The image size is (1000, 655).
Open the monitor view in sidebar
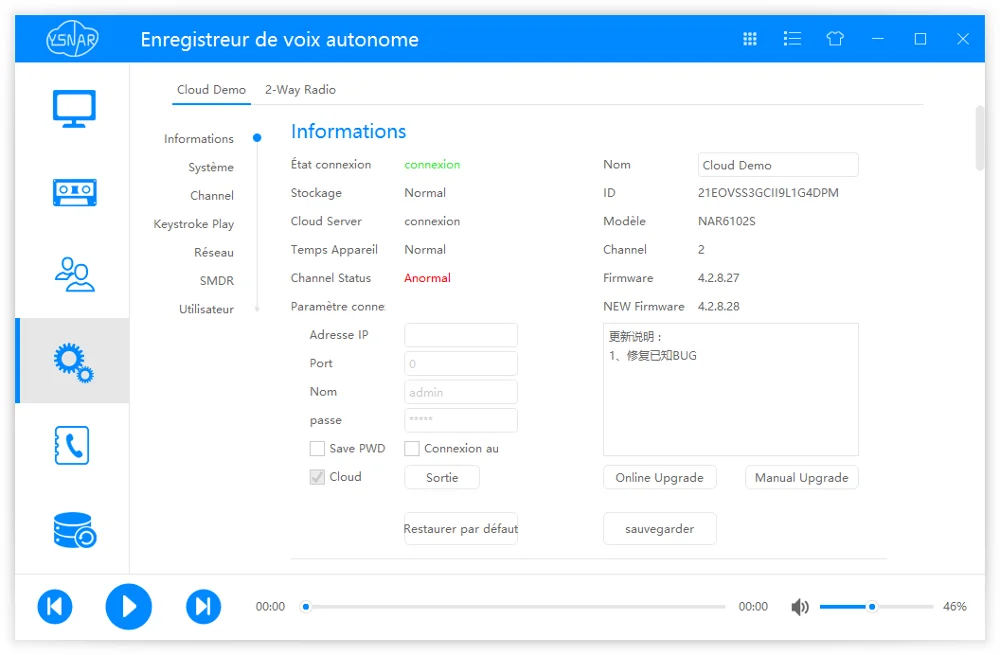pos(74,108)
